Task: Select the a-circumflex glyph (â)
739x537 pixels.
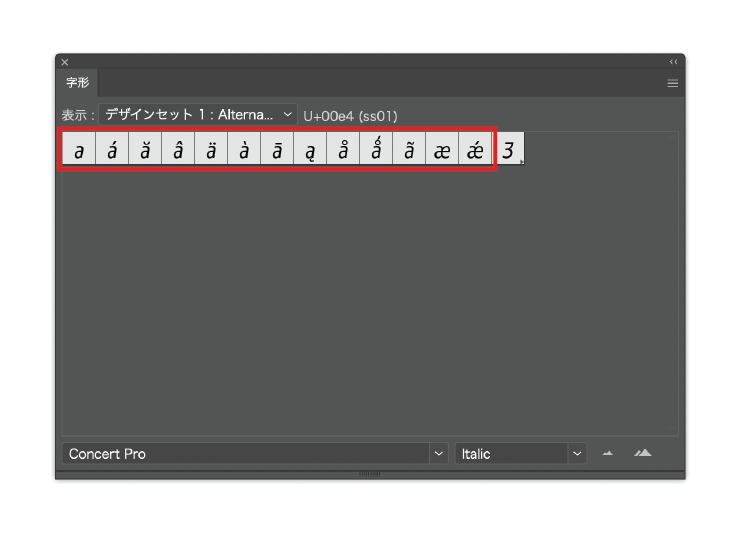Action: click(x=178, y=151)
